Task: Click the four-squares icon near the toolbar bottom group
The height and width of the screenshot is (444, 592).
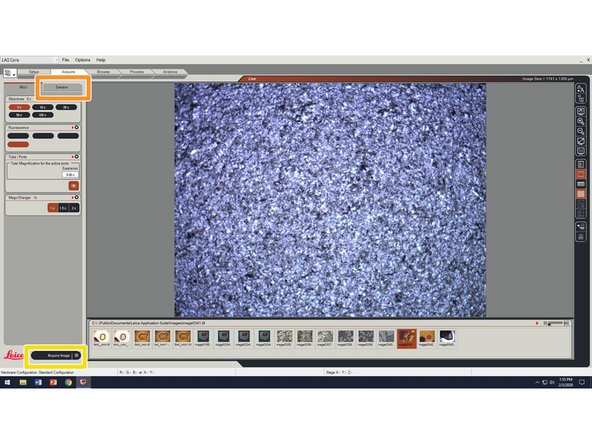Action: point(581,214)
